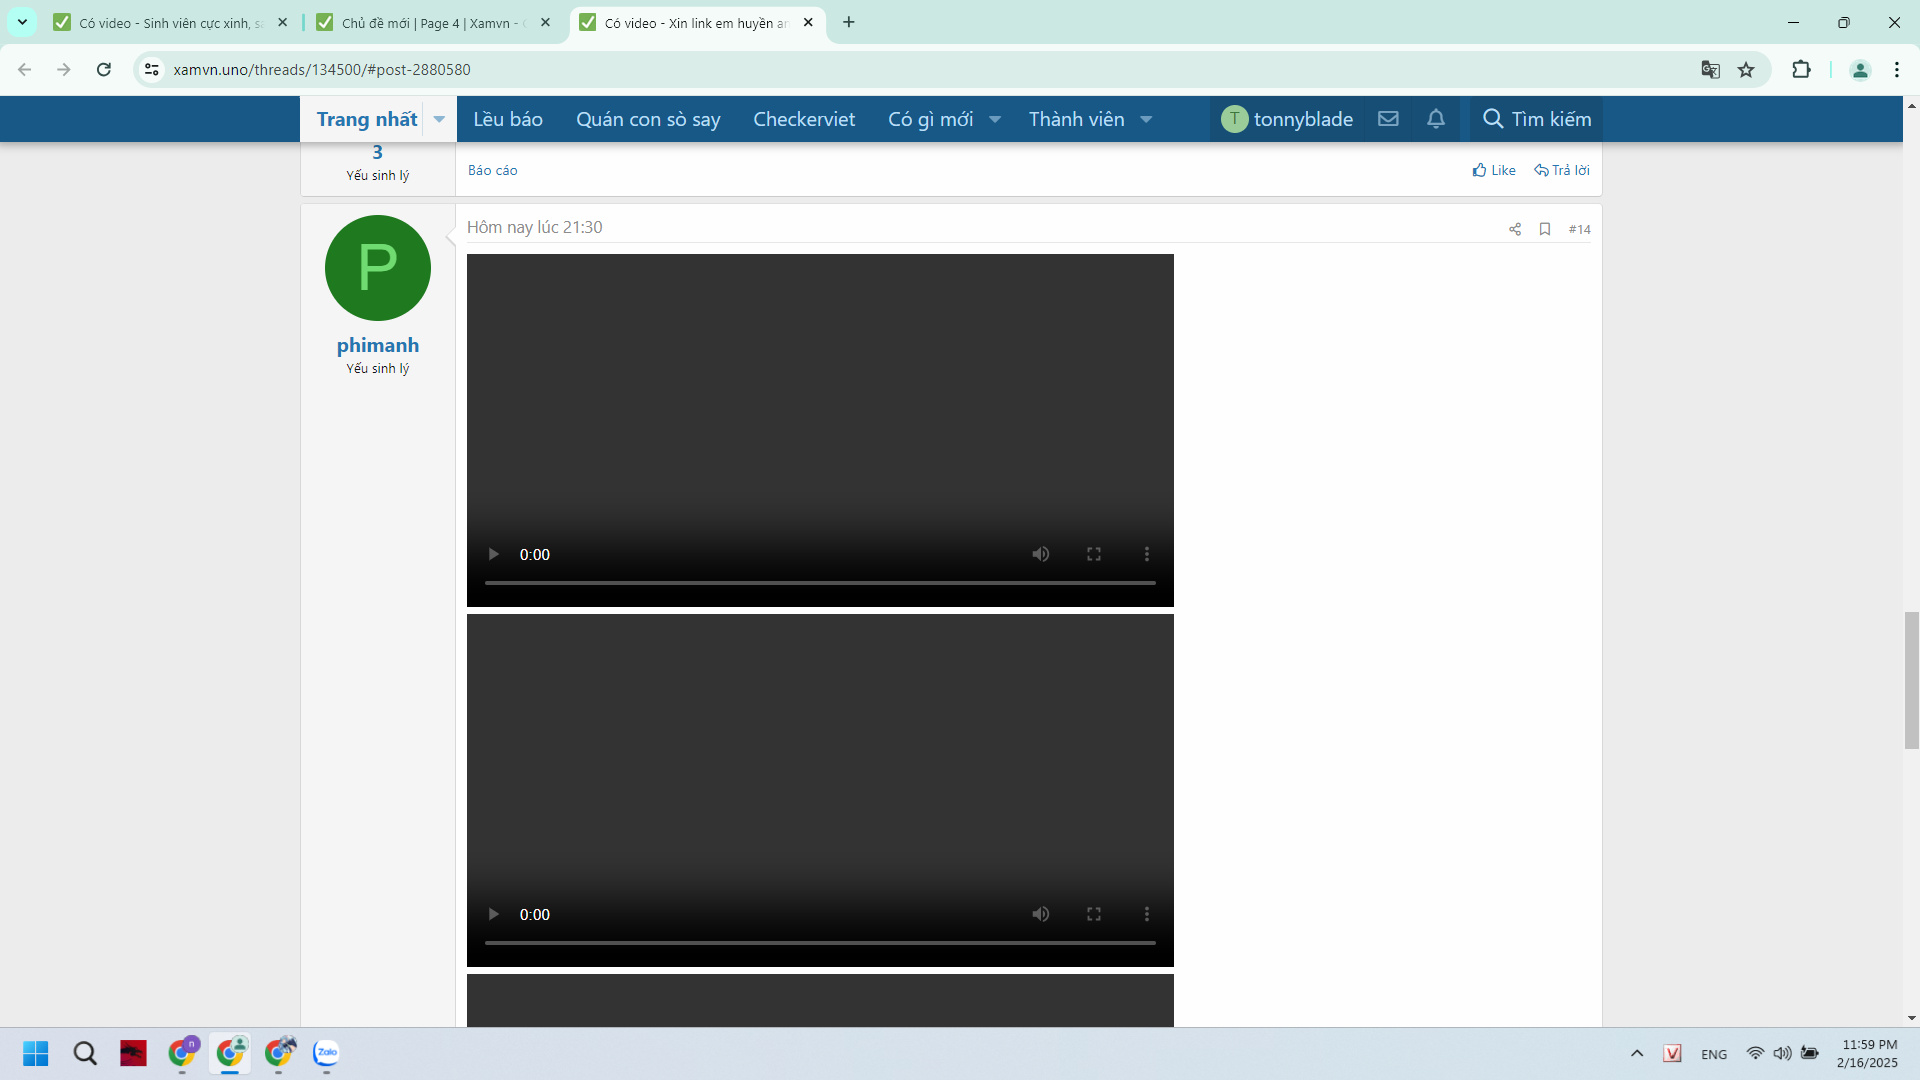
Task: Open Quán con sò say menu
Action: pos(648,119)
